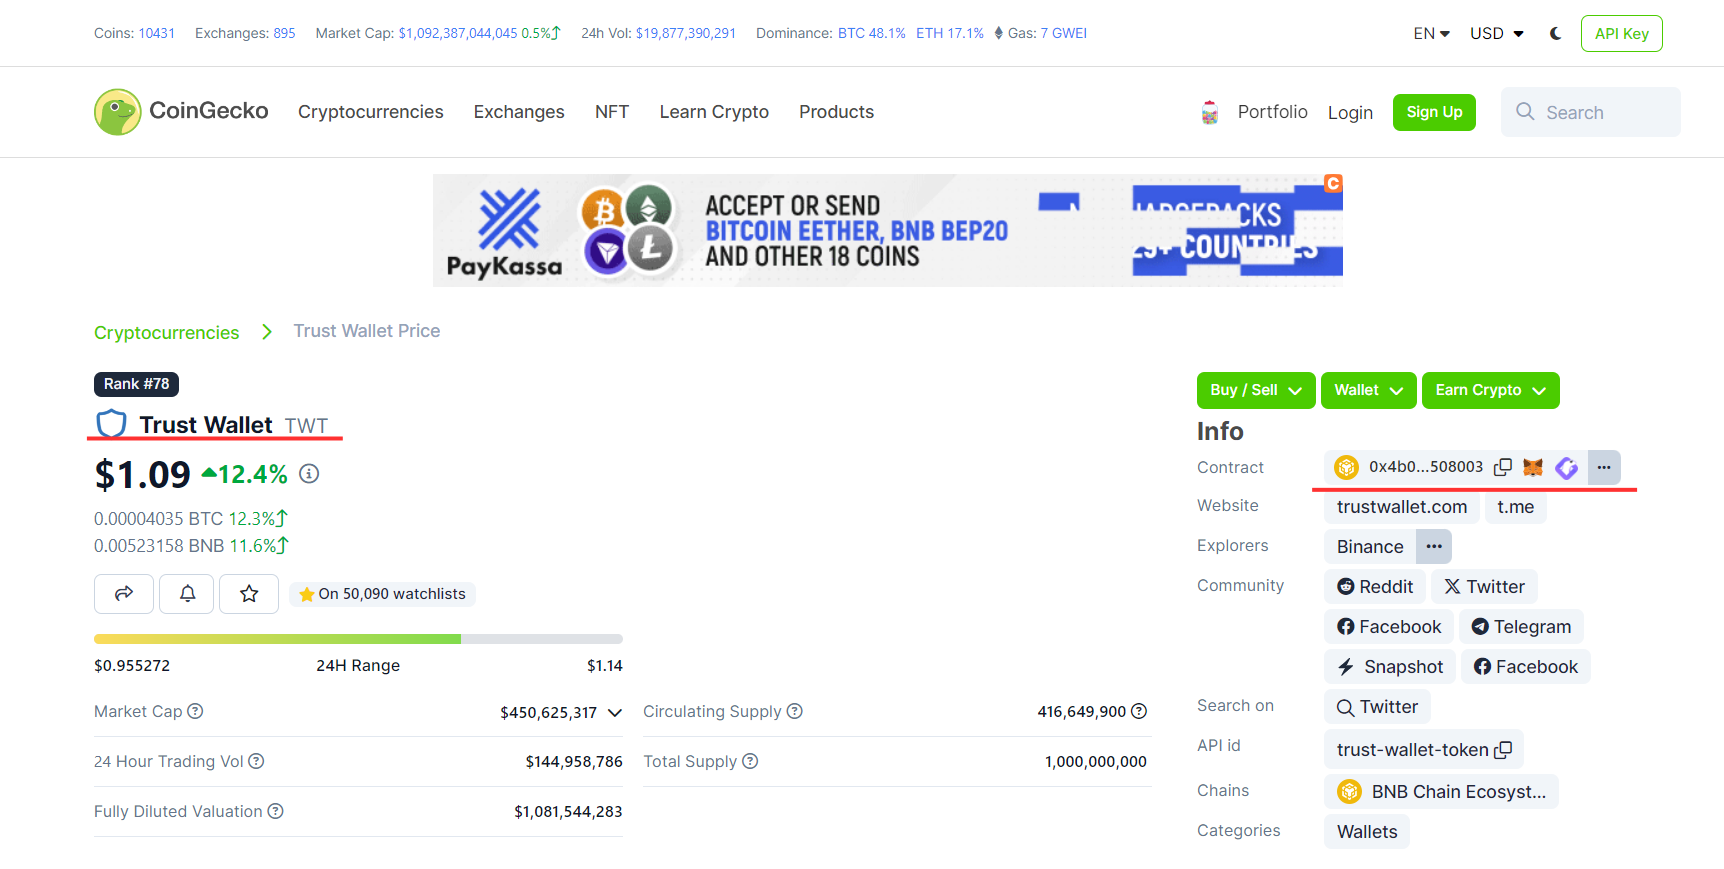Click the Coins 10431 link
The image size is (1724, 869).
coord(157,33)
